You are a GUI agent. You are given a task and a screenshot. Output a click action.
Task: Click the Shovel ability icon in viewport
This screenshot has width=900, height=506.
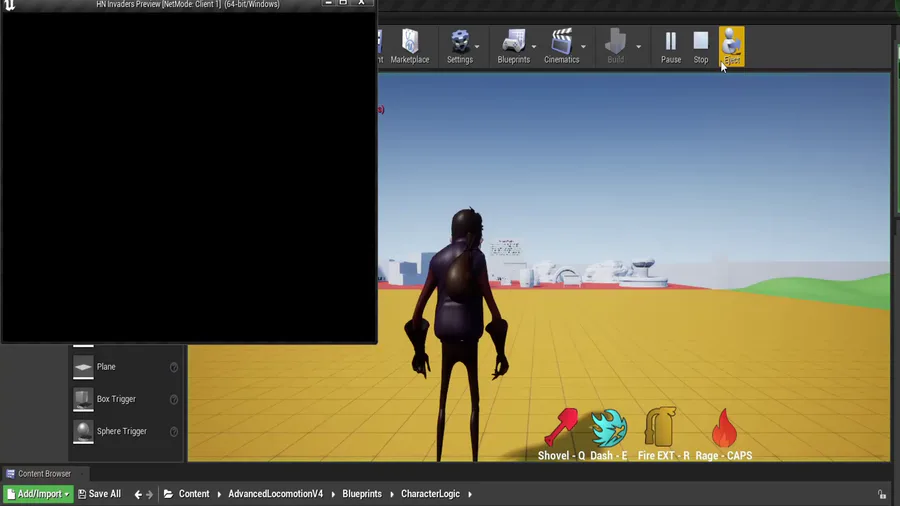(561, 427)
